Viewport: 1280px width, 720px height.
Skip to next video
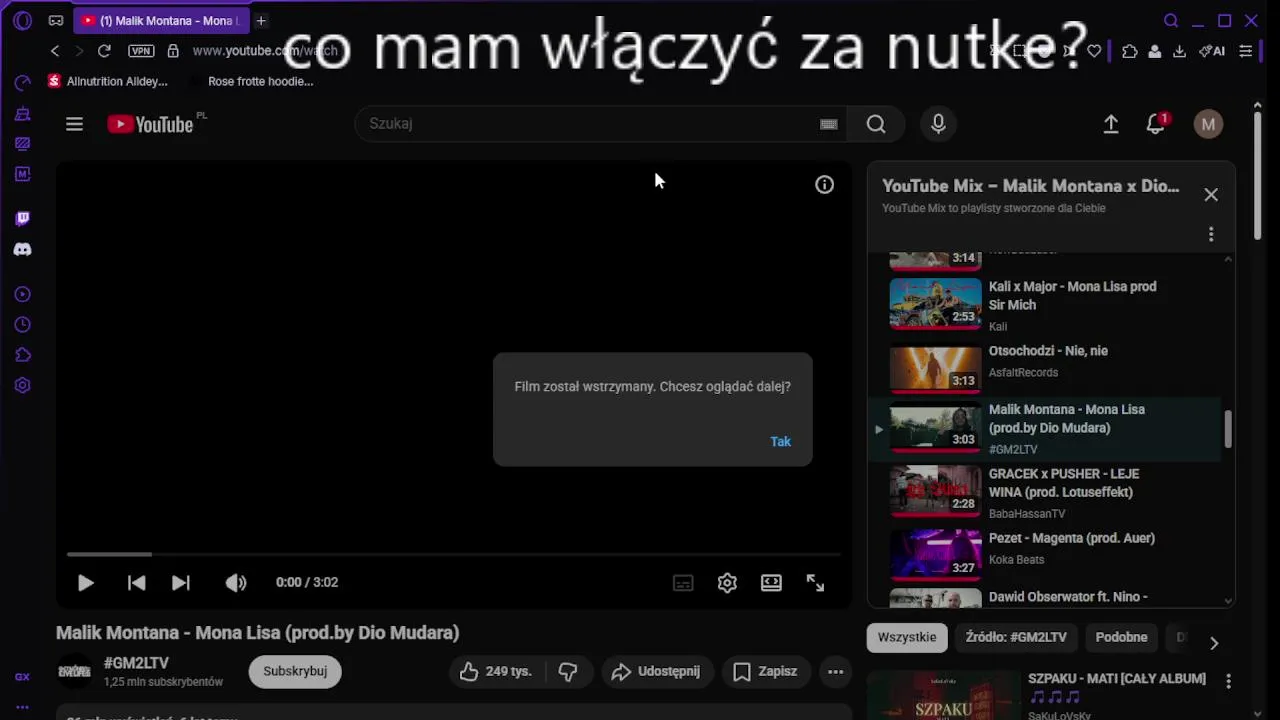[181, 583]
